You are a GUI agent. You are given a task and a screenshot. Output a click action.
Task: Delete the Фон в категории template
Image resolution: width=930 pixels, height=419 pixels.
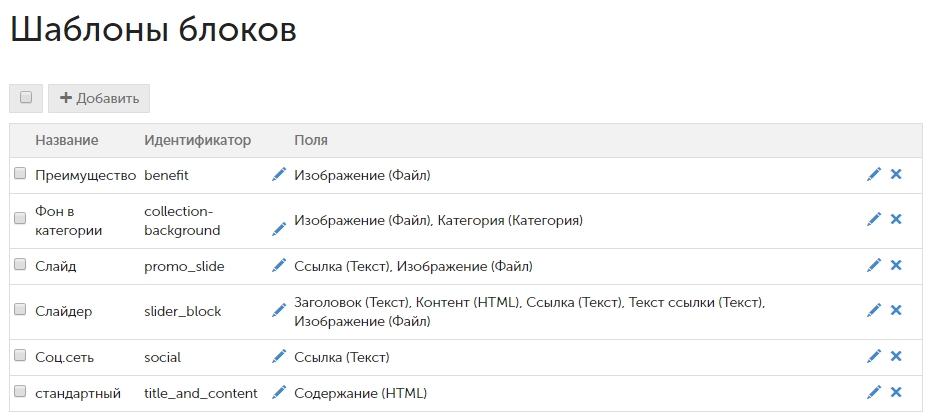(x=896, y=220)
